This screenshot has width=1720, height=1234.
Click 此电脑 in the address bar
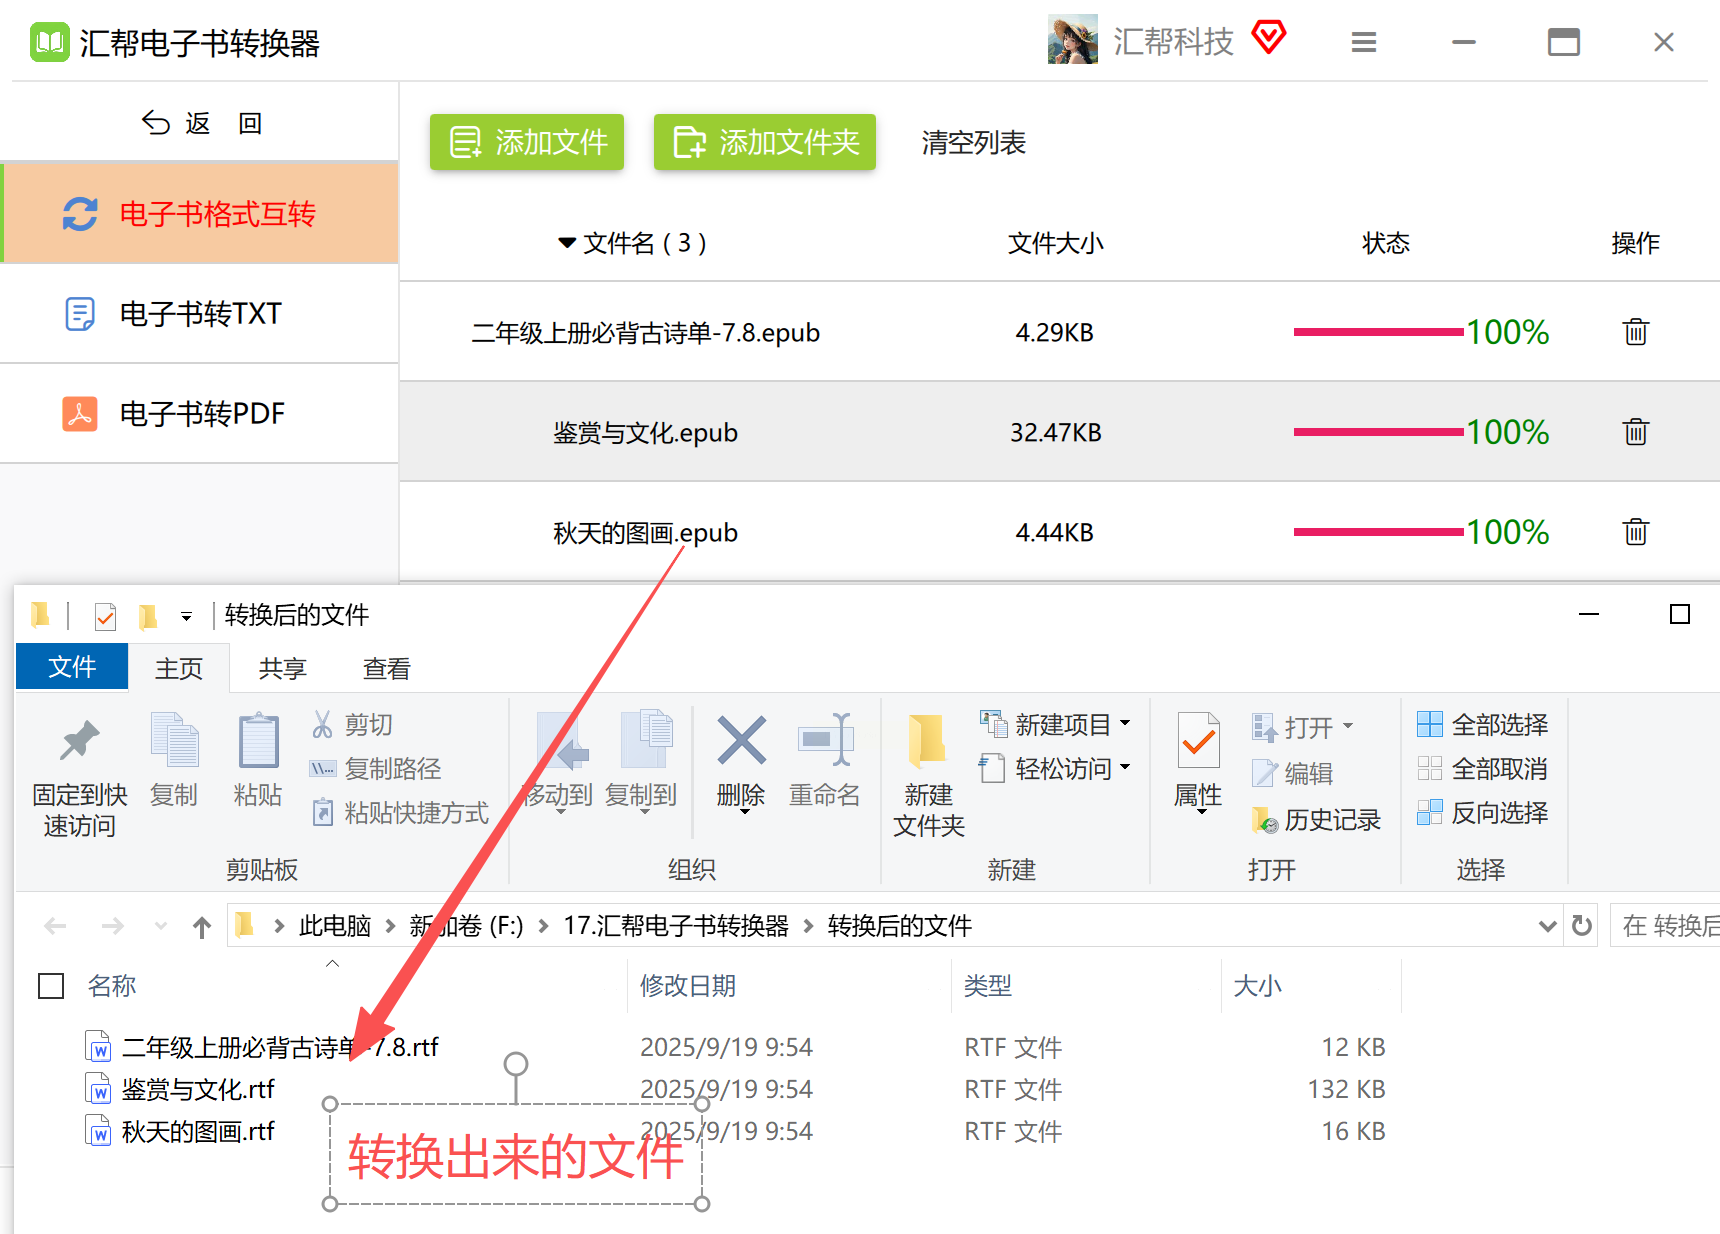[335, 926]
